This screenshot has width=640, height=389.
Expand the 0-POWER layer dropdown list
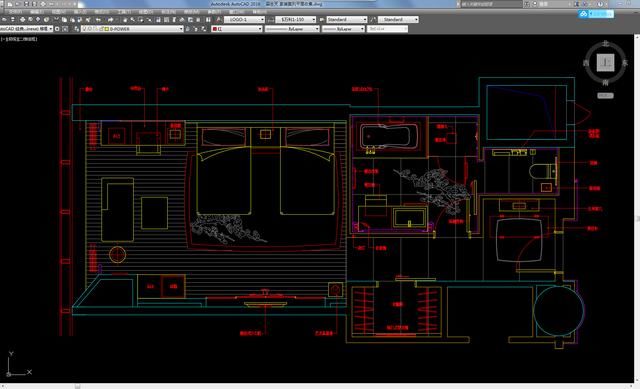[x=181, y=29]
